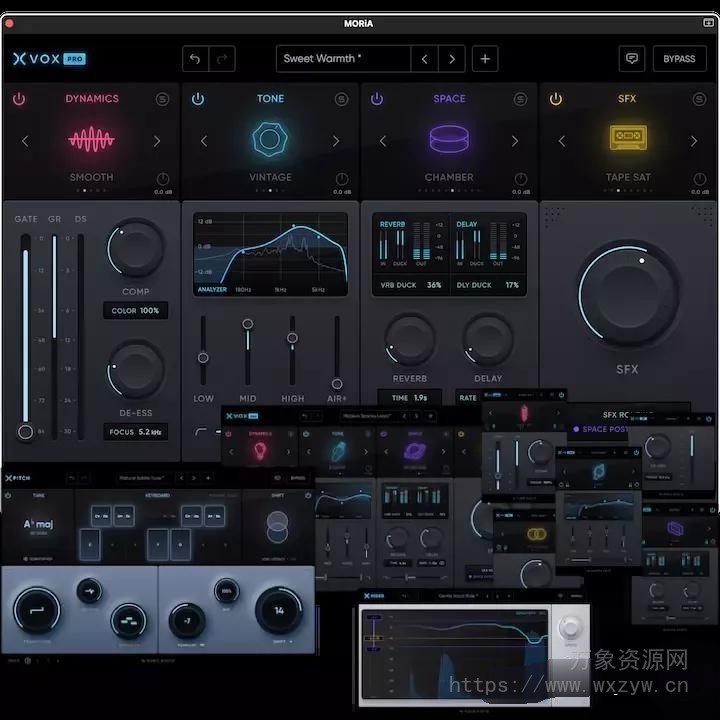Click the DYNAMICS module title
Image resolution: width=720 pixels, height=720 pixels.
[x=92, y=99]
